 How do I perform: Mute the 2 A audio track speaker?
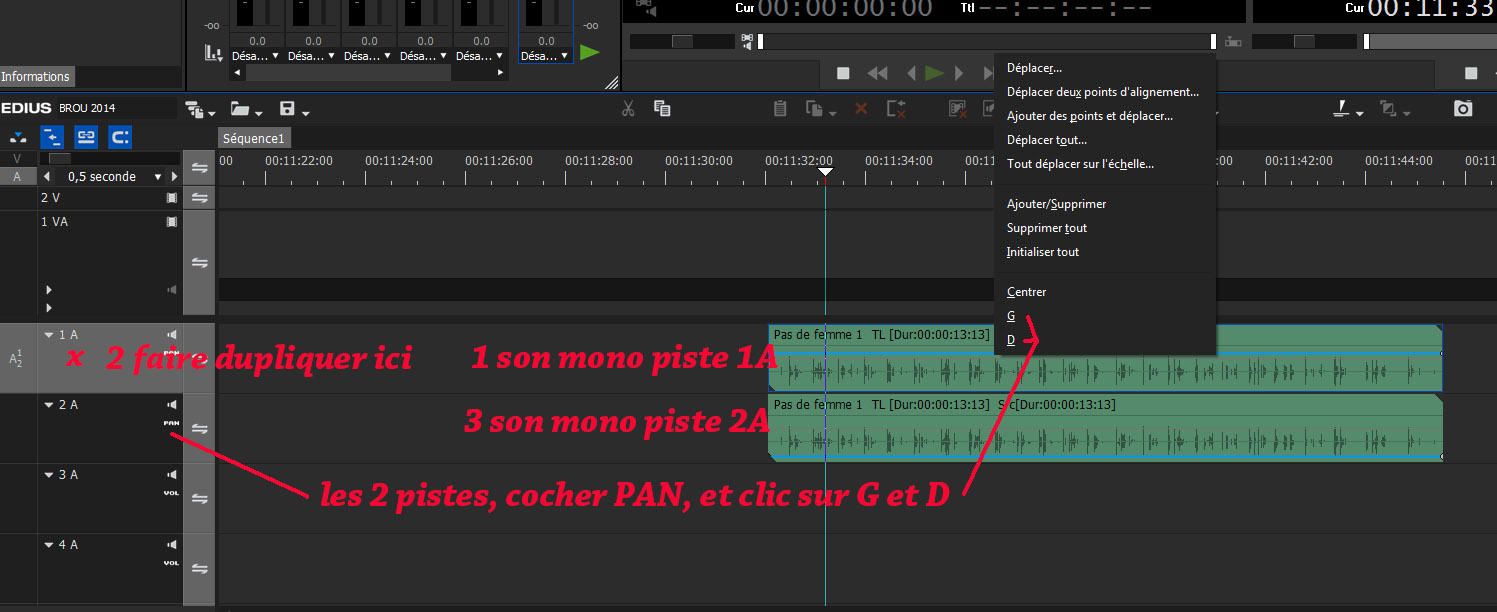(172, 405)
